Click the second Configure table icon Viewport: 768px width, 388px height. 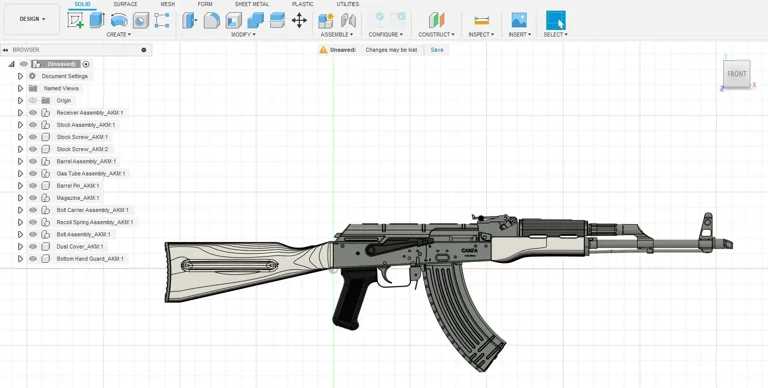tap(398, 20)
